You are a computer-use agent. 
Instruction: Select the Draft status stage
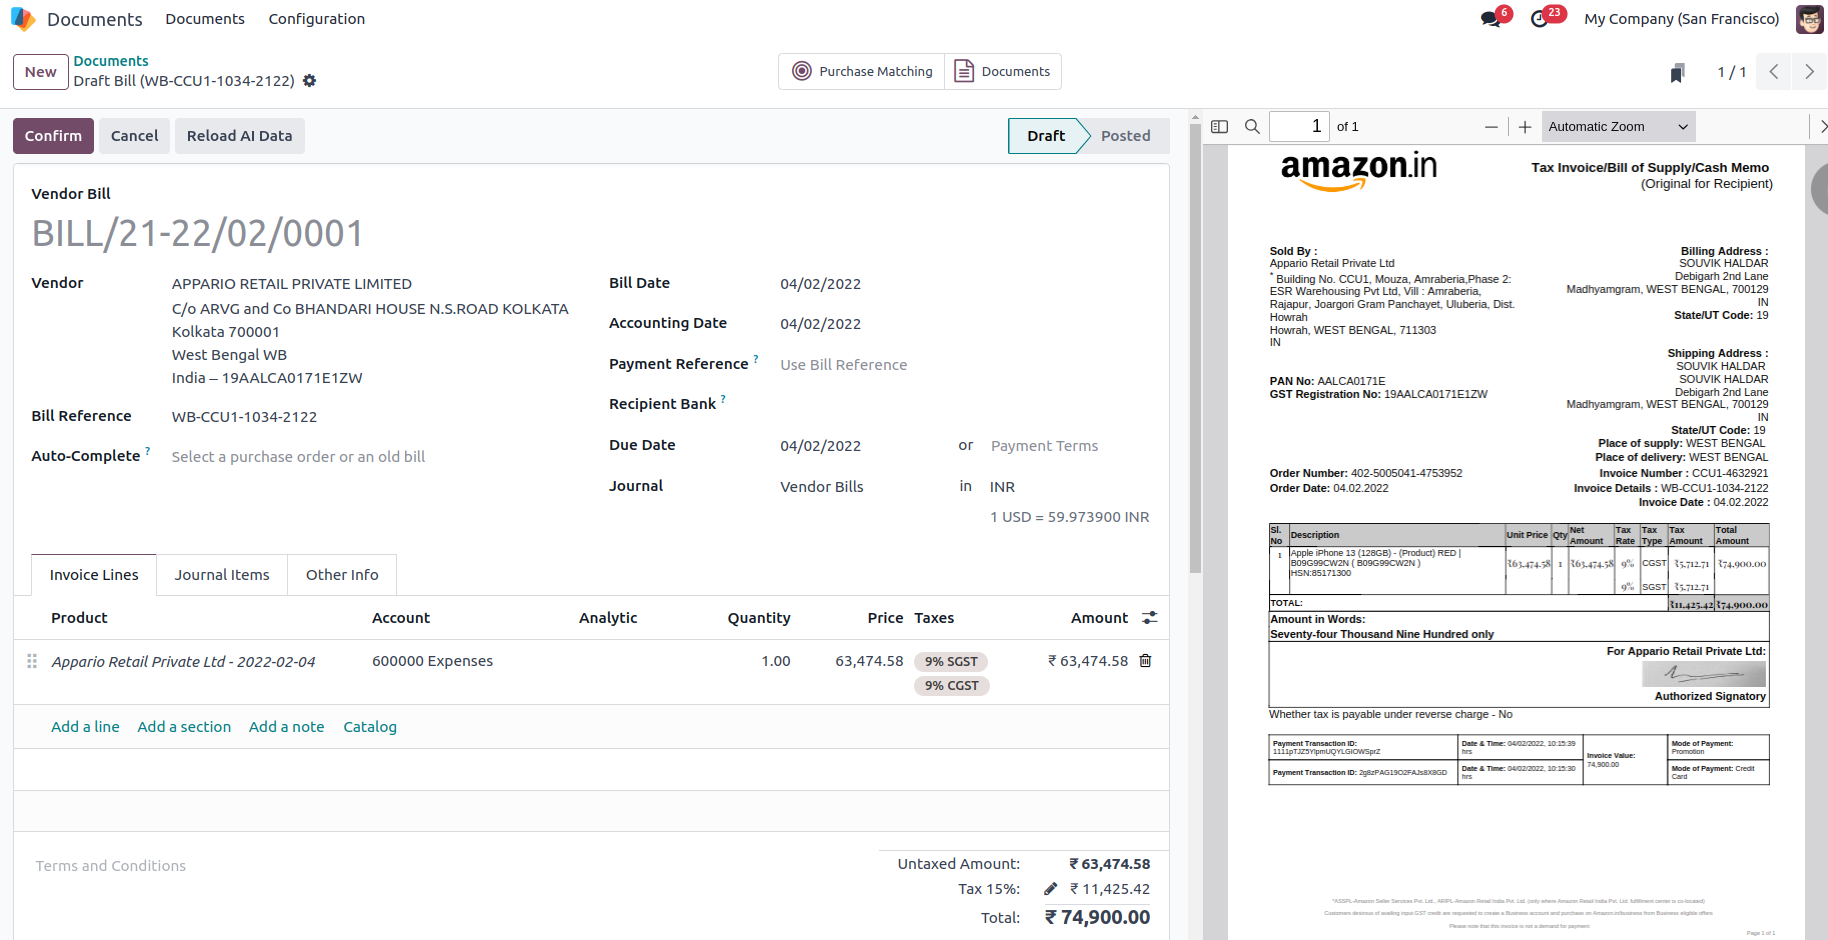(1046, 136)
